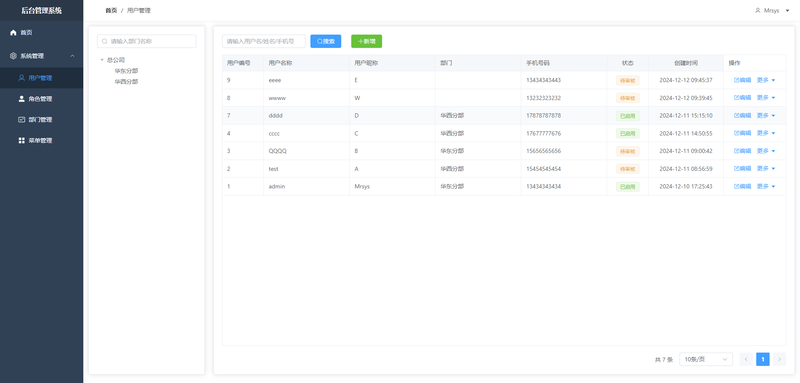Click the menu management grid icon
This screenshot has width=800, height=383.
click(21, 140)
